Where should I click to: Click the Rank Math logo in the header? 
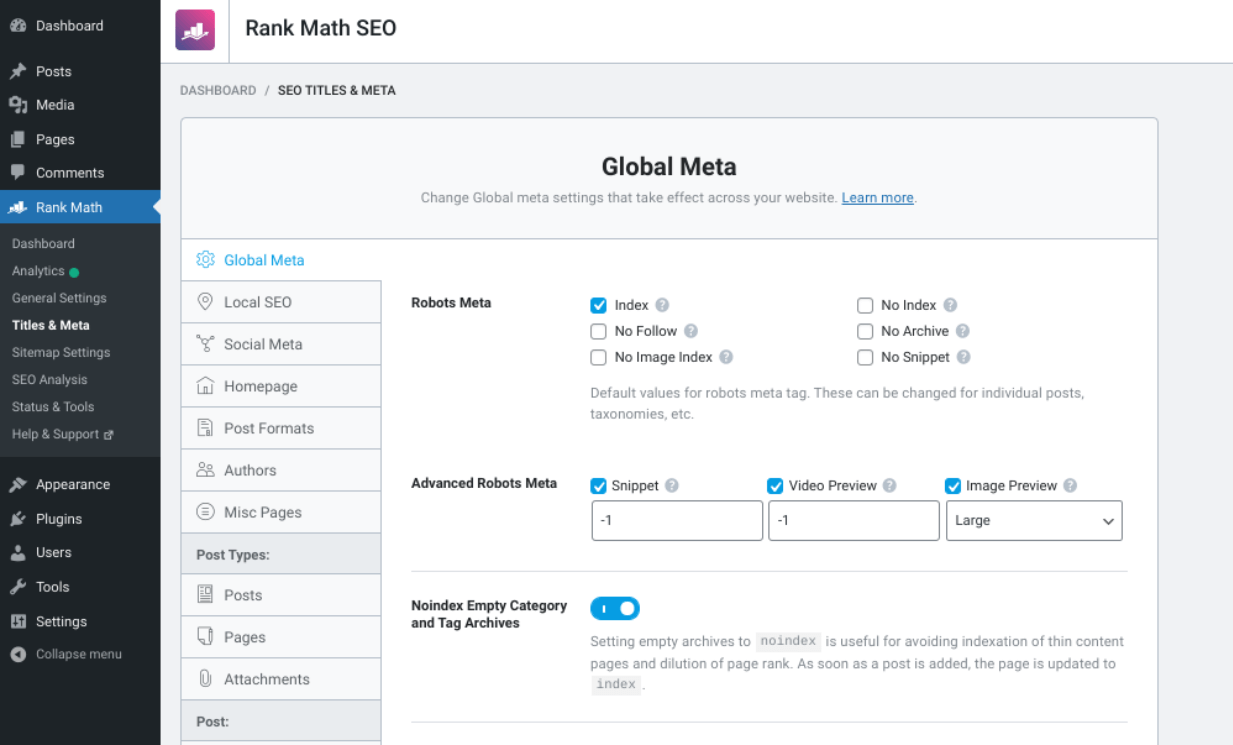[195, 29]
